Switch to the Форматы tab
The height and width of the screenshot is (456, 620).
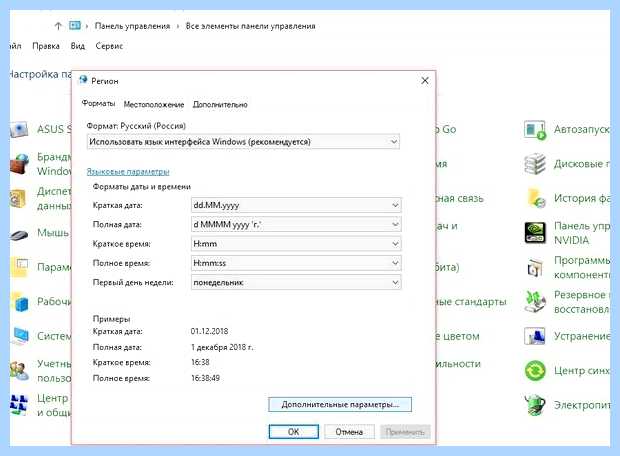(x=98, y=104)
